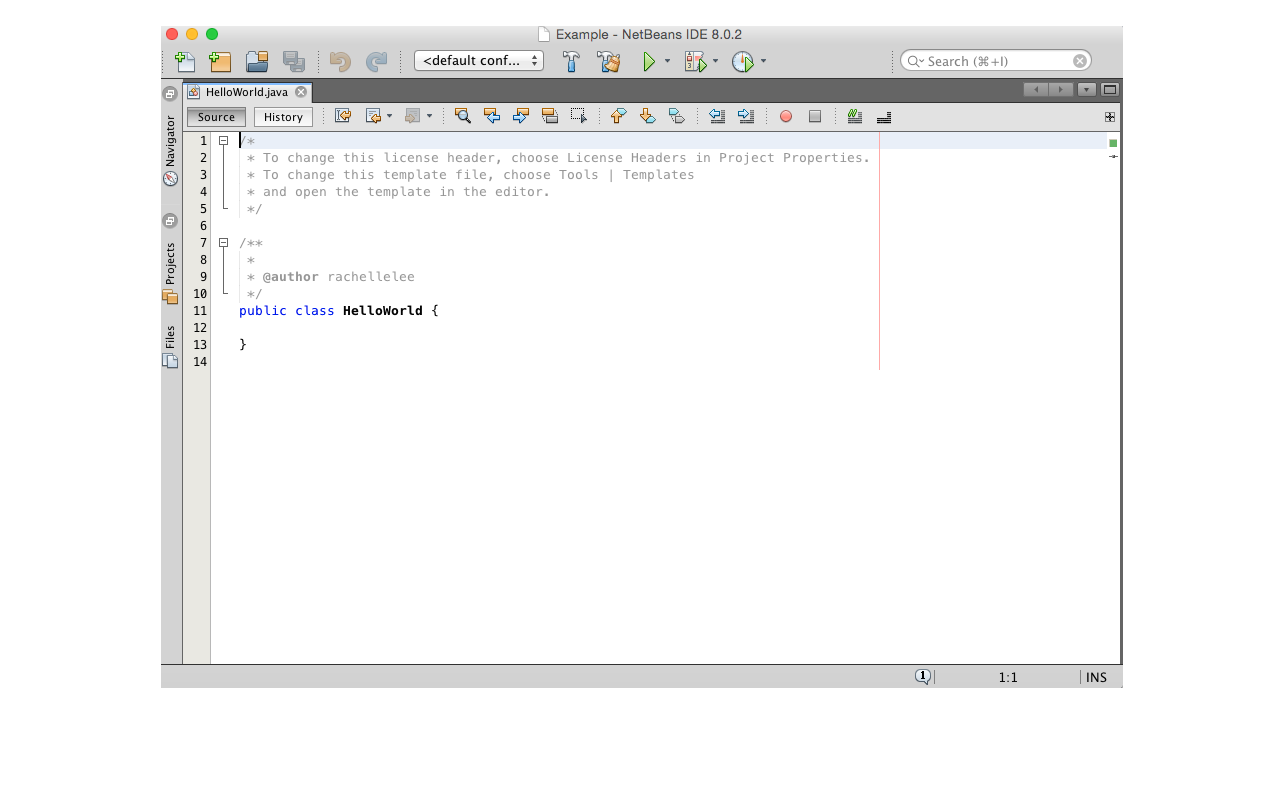
Task: Switch to the History tab
Action: 282,116
